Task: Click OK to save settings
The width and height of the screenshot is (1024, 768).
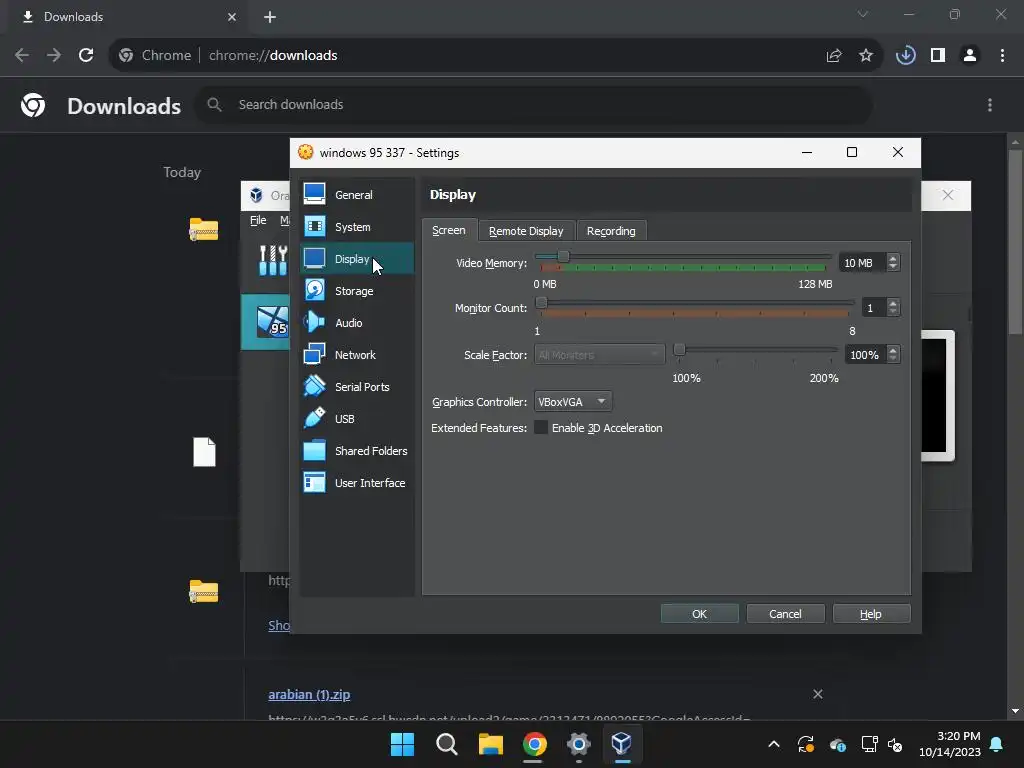Action: pyautogui.click(x=699, y=614)
